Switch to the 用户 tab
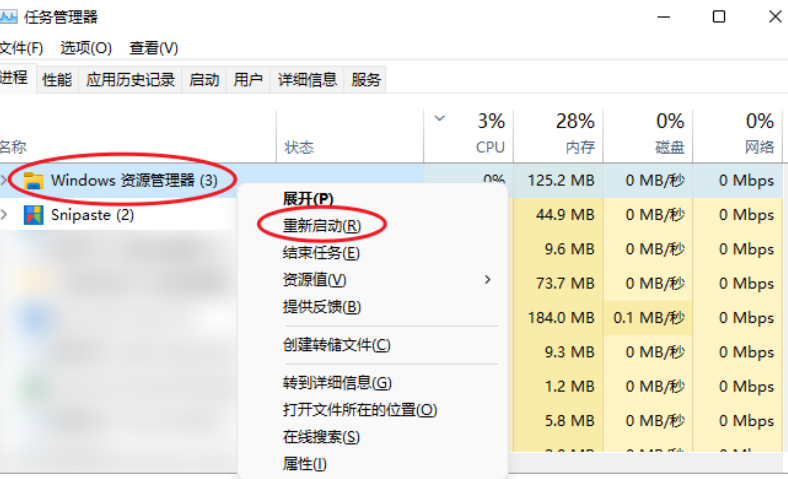The width and height of the screenshot is (788, 479). (x=248, y=79)
